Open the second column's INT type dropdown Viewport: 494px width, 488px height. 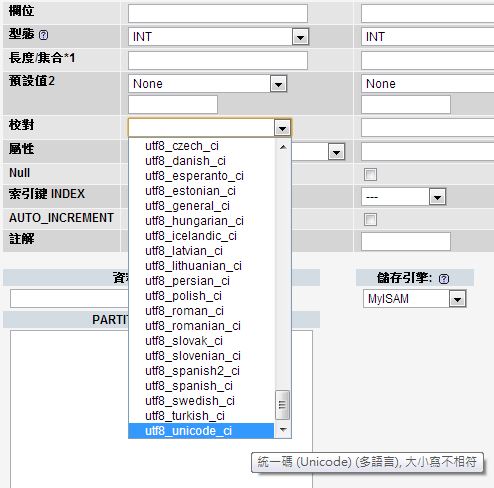click(428, 37)
